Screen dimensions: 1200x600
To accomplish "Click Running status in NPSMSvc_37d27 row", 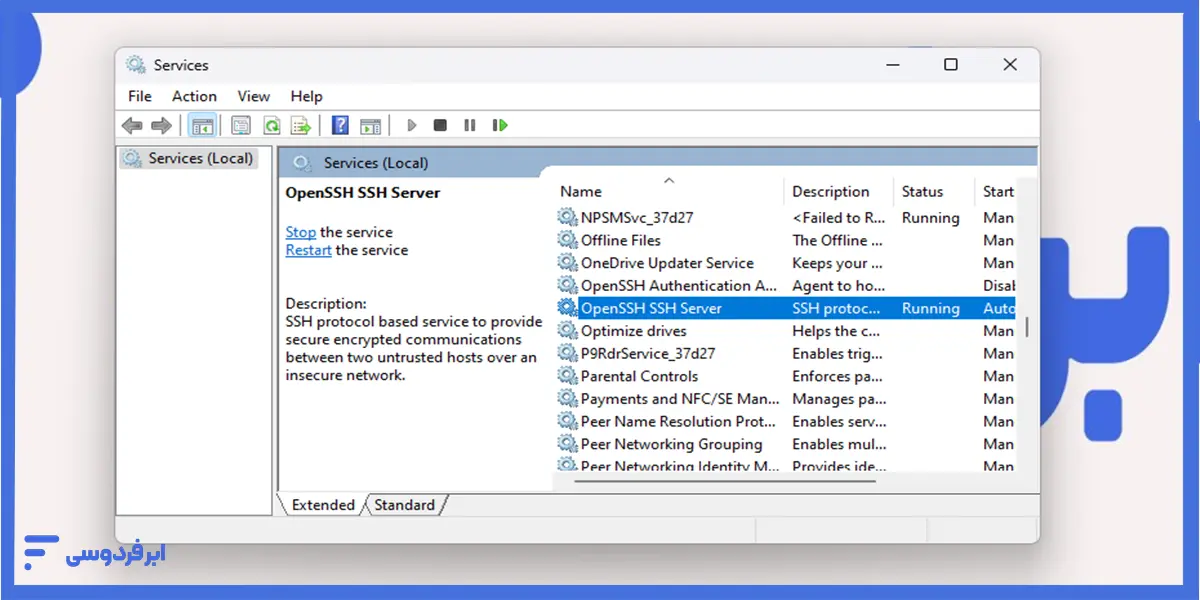I will [x=930, y=217].
